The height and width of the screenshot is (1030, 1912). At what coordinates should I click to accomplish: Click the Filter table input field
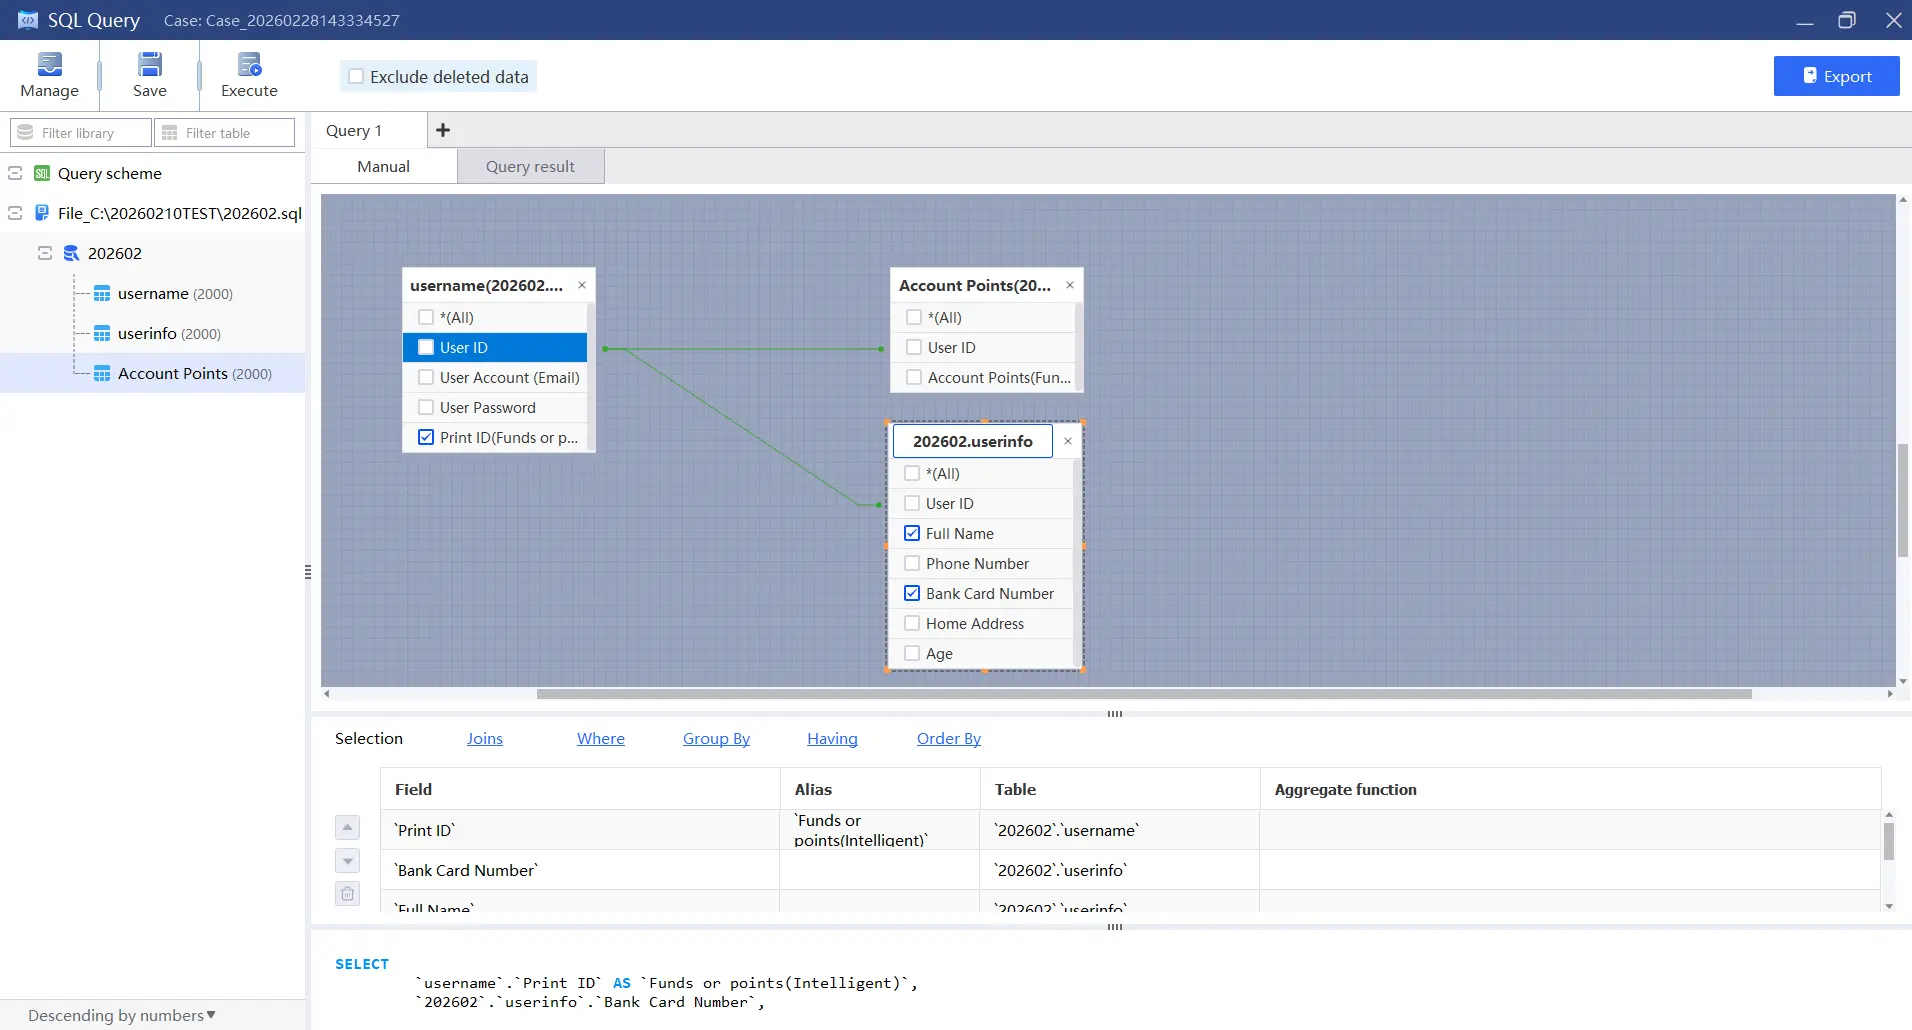coord(224,132)
